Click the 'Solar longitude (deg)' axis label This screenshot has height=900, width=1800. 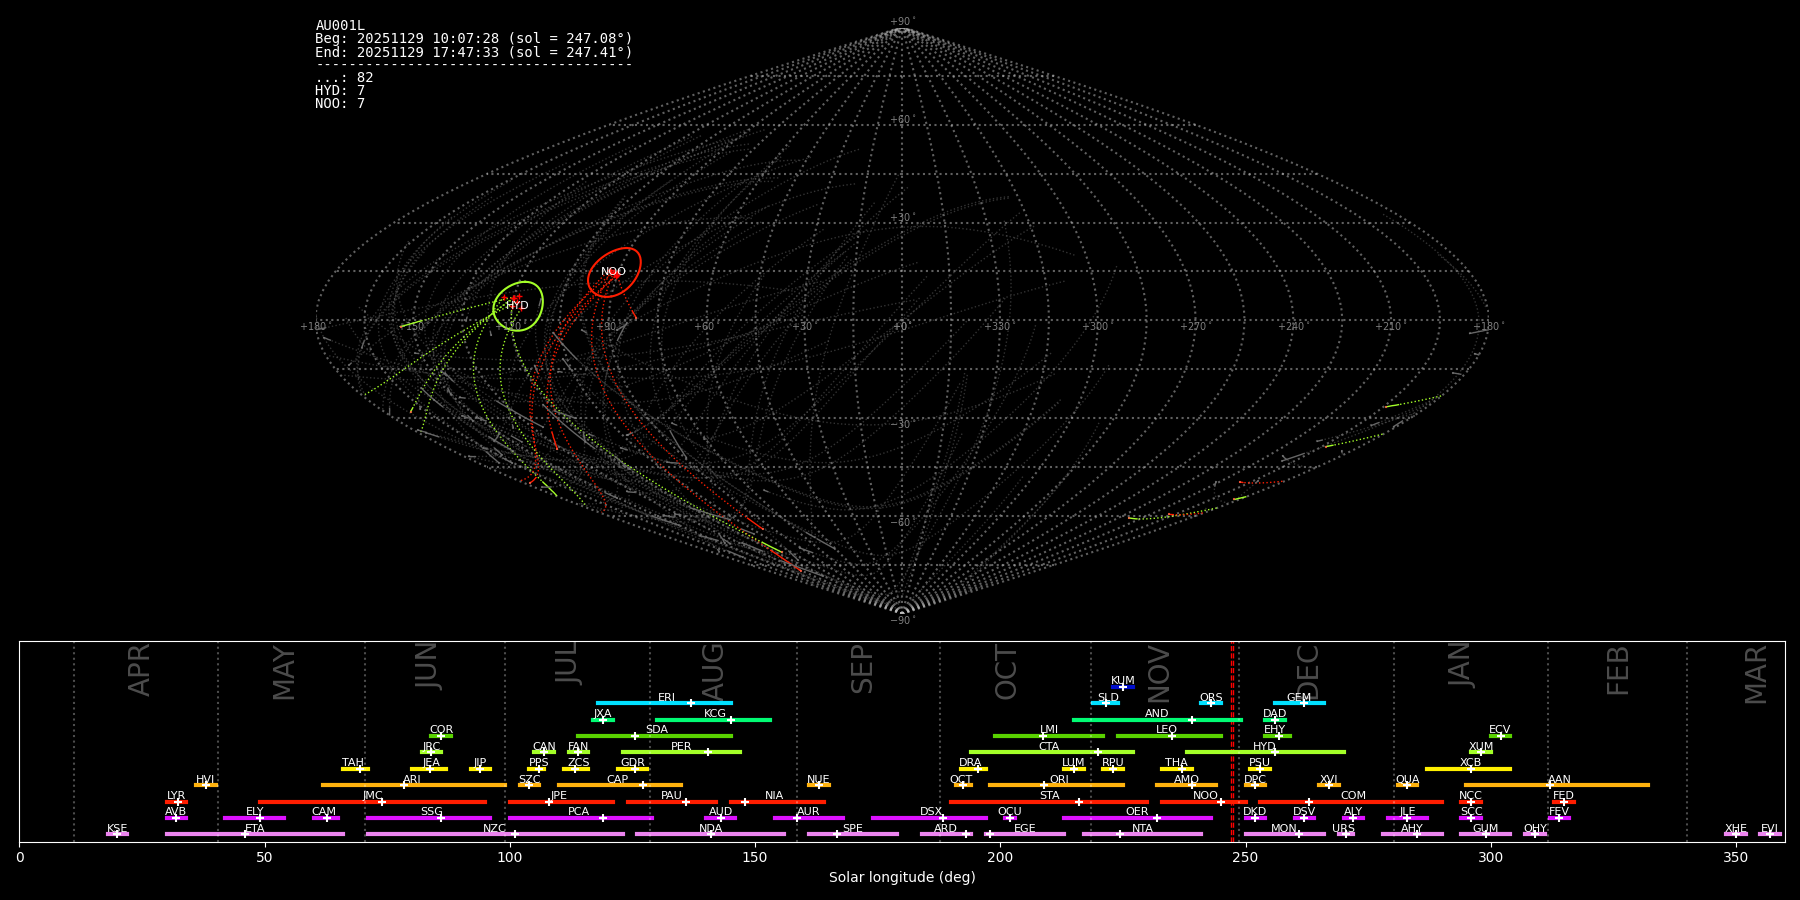tap(902, 878)
